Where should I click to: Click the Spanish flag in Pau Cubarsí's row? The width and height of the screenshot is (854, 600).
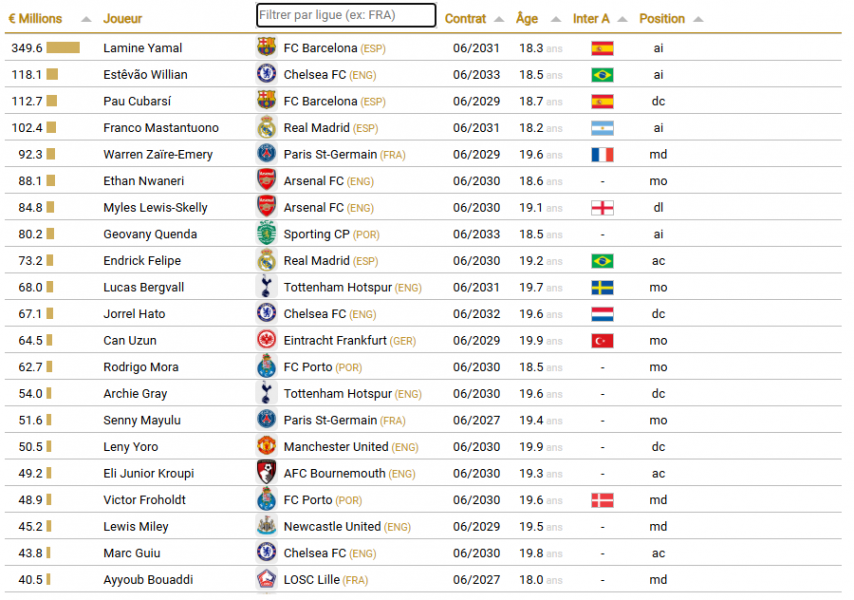[x=600, y=101]
